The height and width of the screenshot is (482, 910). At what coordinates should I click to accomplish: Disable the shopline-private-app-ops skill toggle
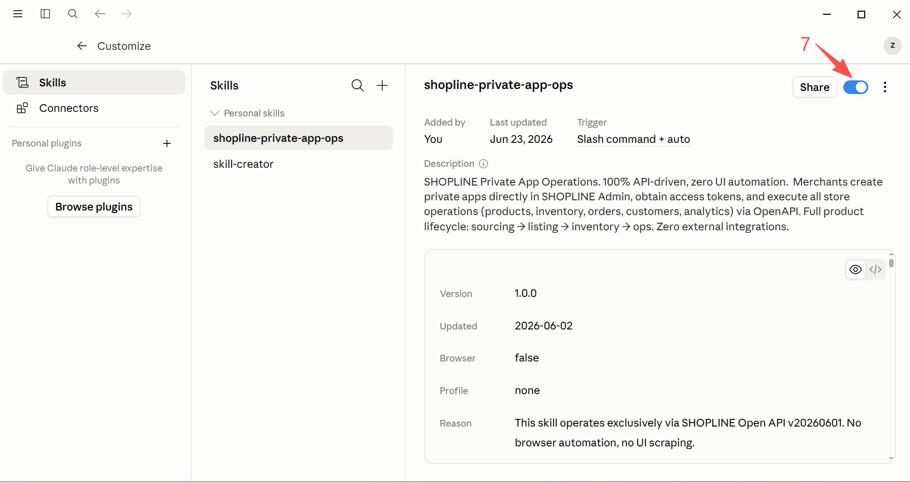click(855, 87)
